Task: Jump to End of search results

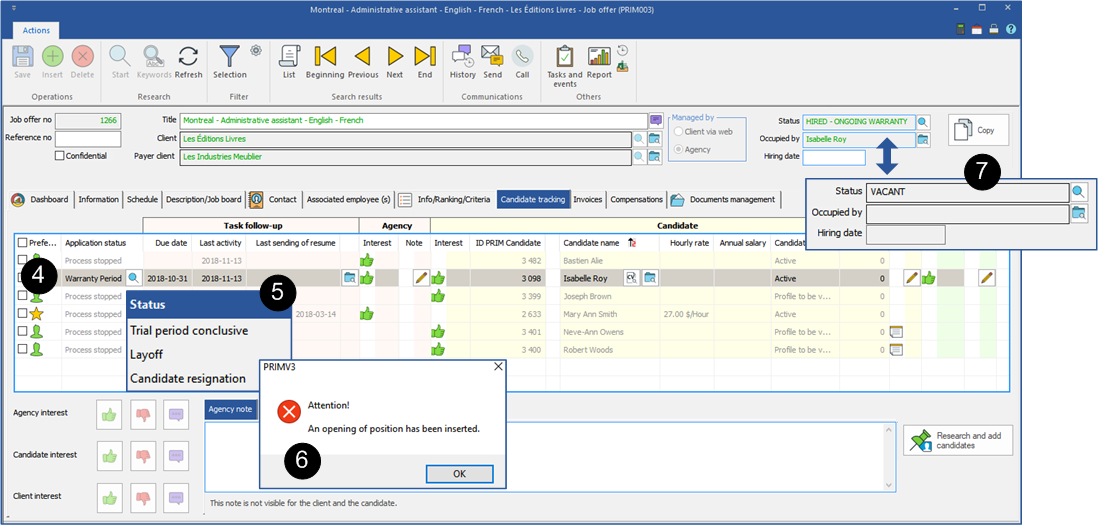Action: pos(425,56)
